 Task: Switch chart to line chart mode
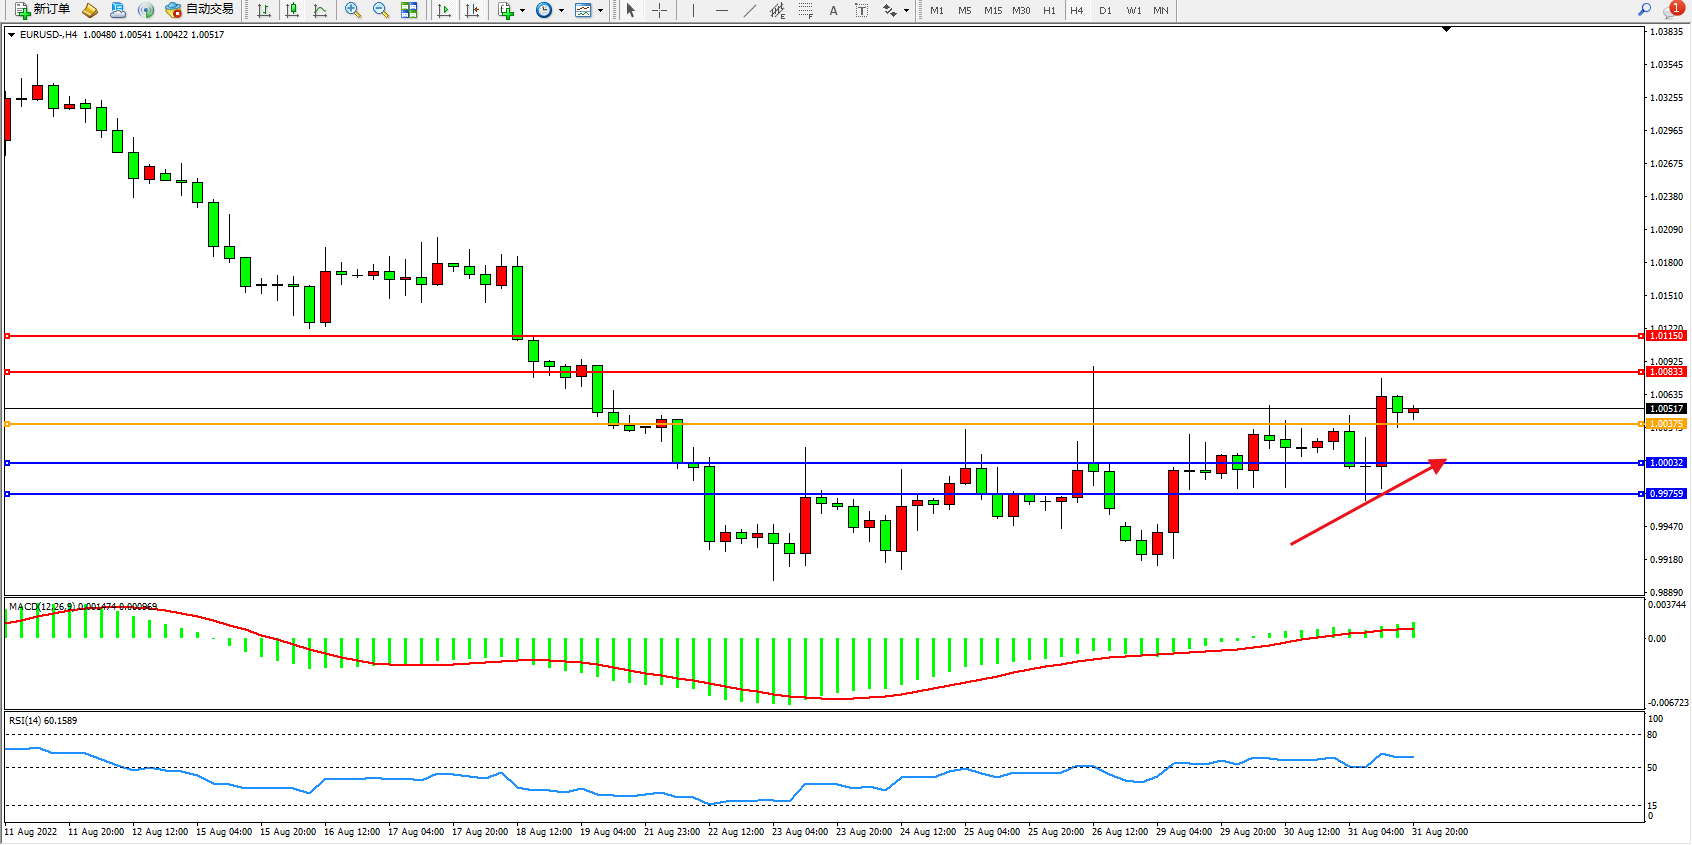click(320, 10)
